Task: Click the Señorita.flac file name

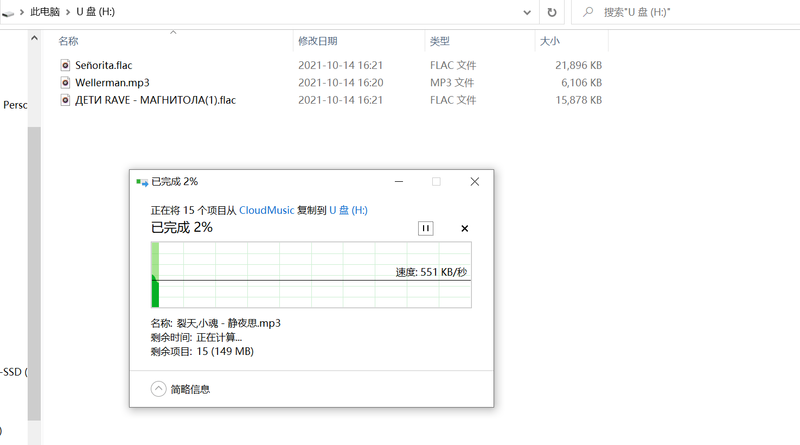Action: point(104,65)
